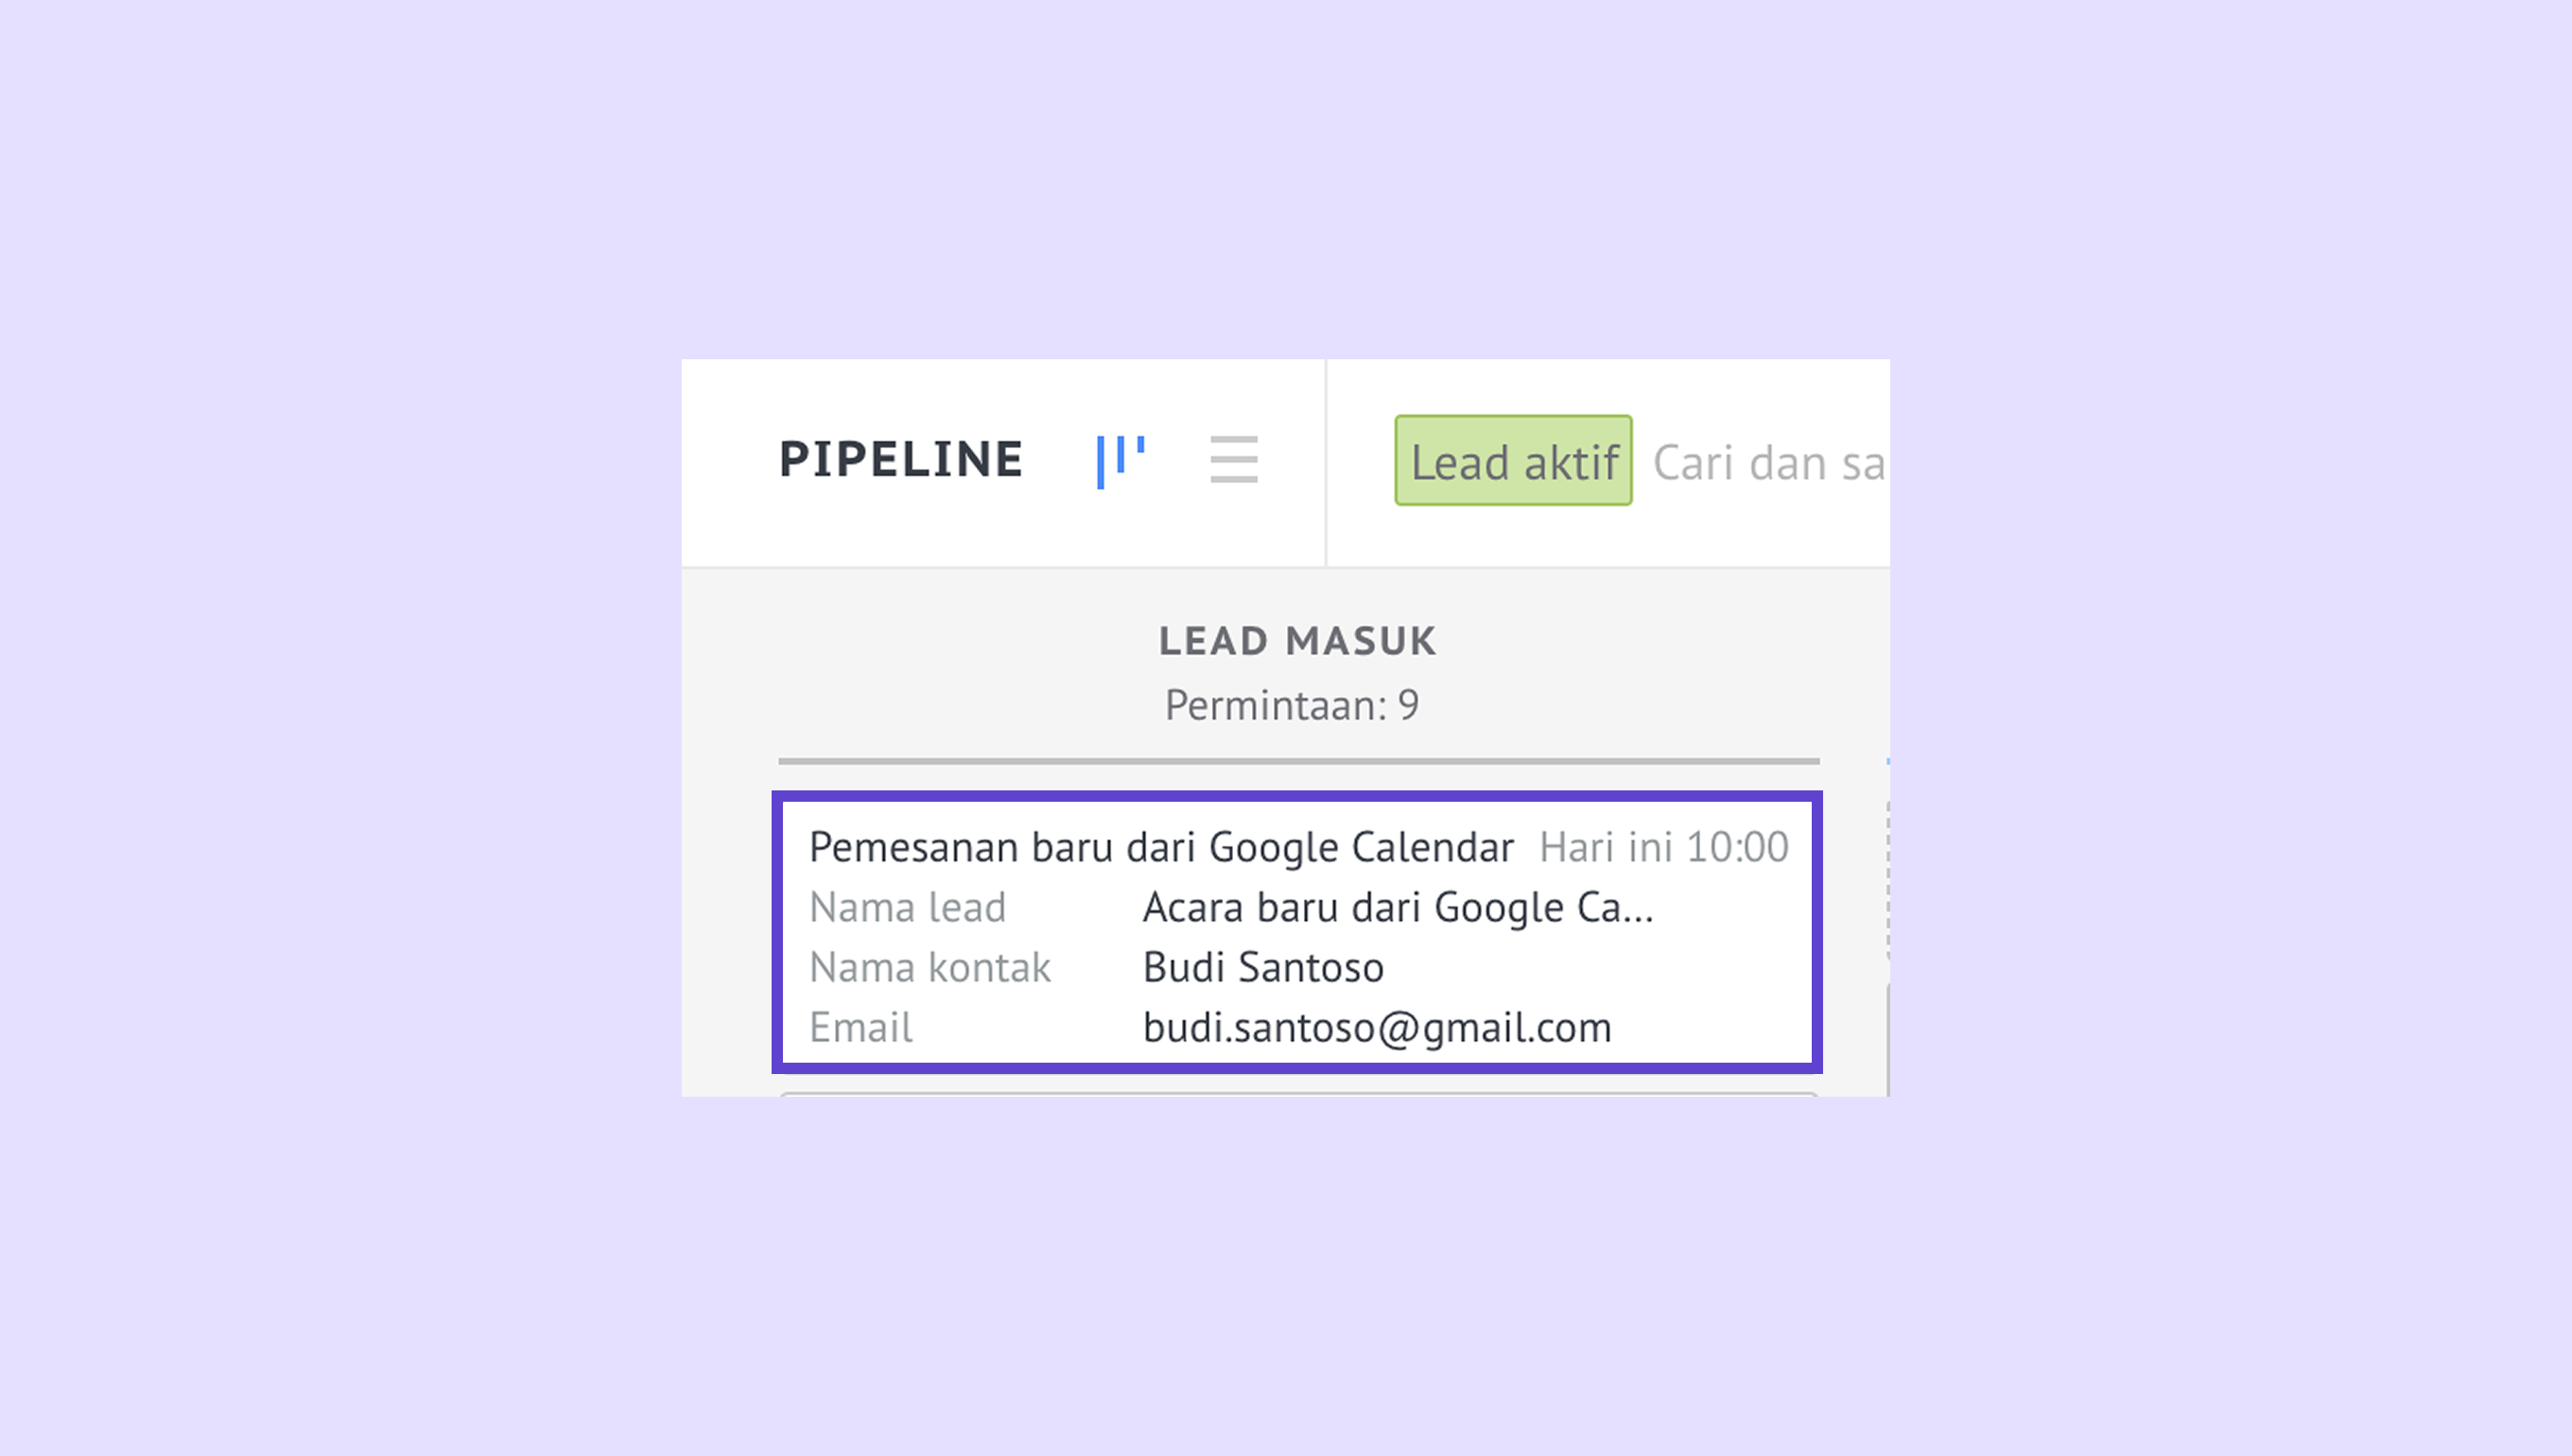Click solid card edge below dashed placeholder

coord(1887,1040)
